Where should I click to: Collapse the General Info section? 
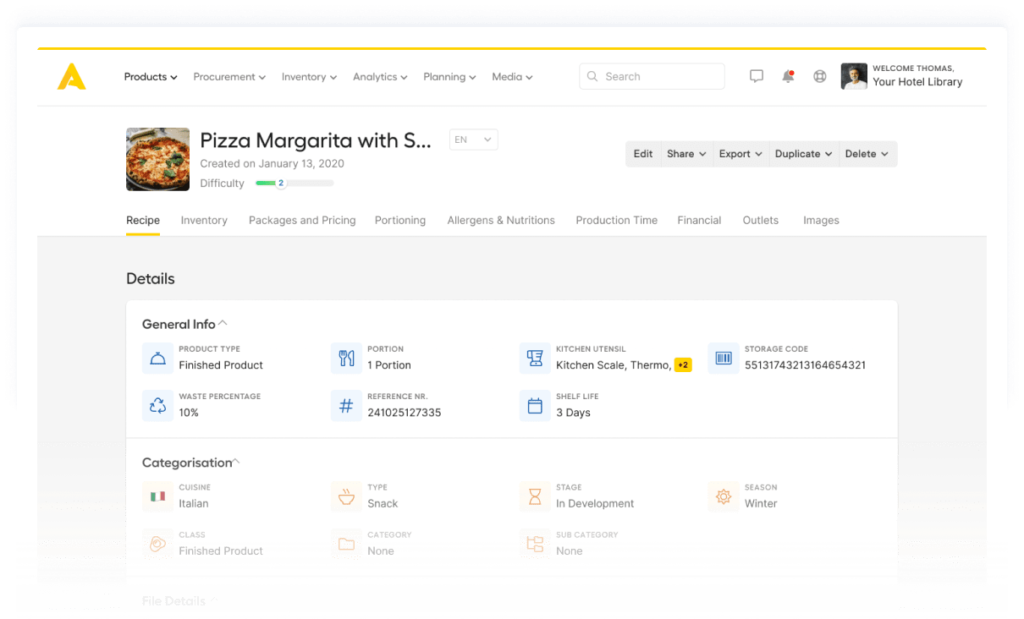coord(223,323)
